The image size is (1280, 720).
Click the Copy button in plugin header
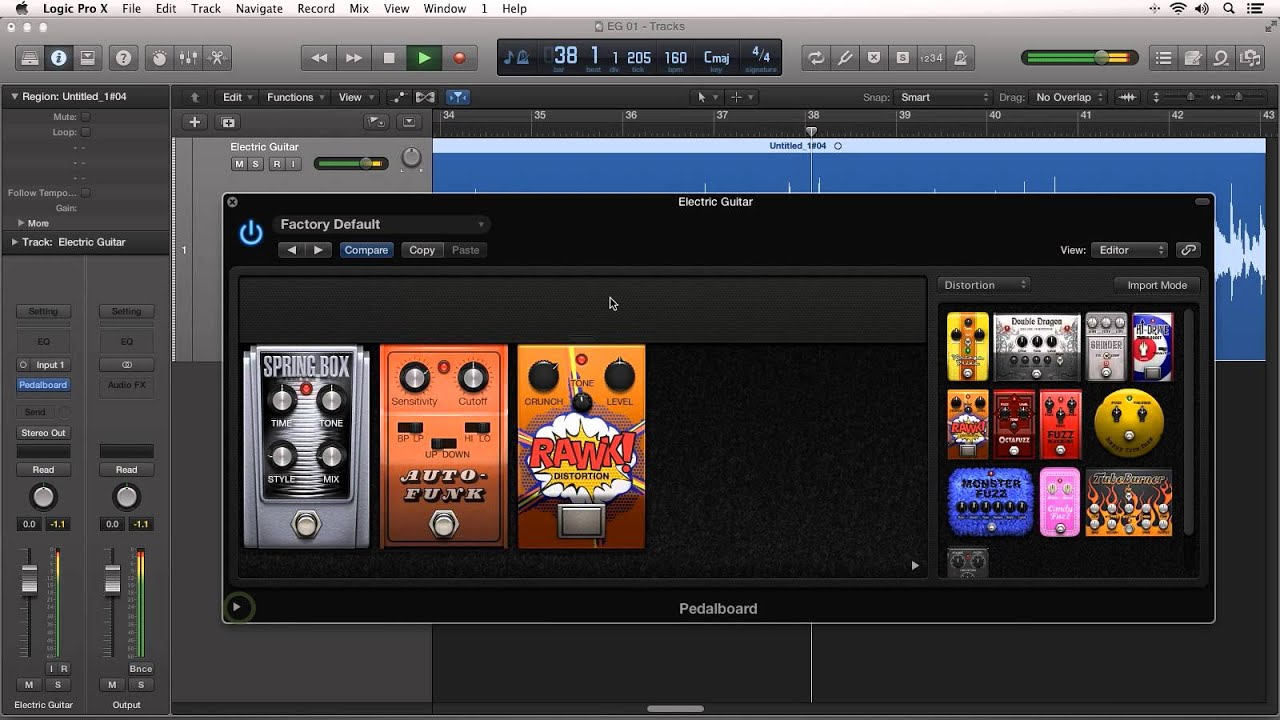[x=422, y=250]
